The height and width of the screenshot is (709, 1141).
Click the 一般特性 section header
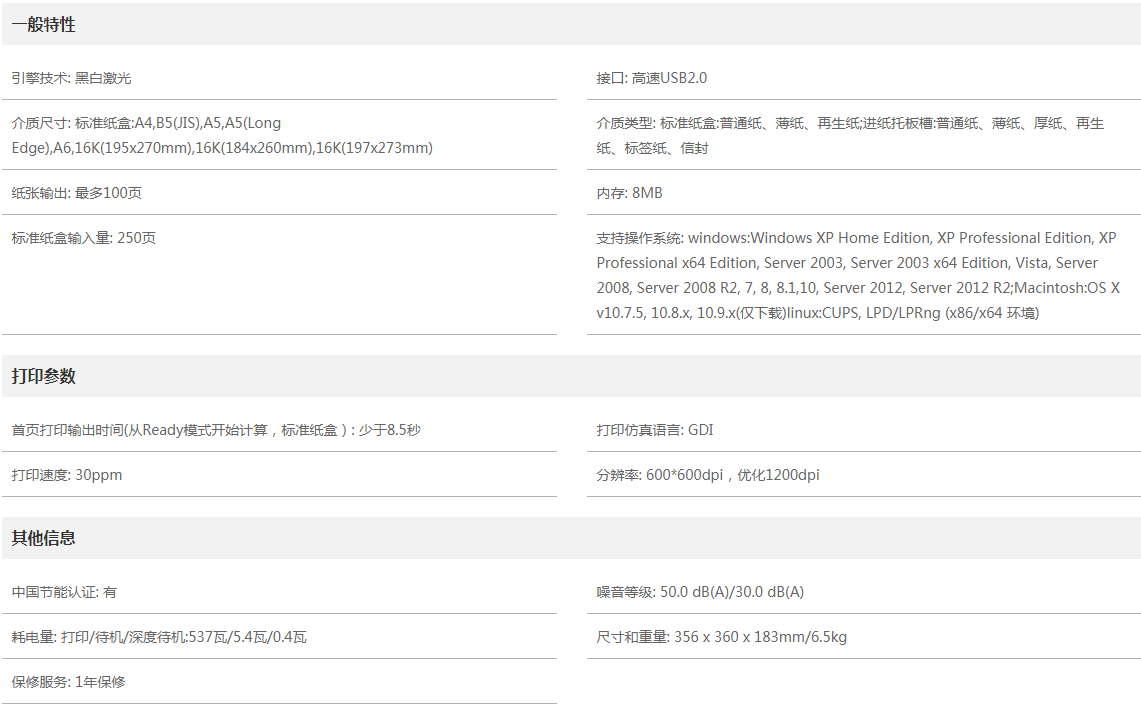43,25
